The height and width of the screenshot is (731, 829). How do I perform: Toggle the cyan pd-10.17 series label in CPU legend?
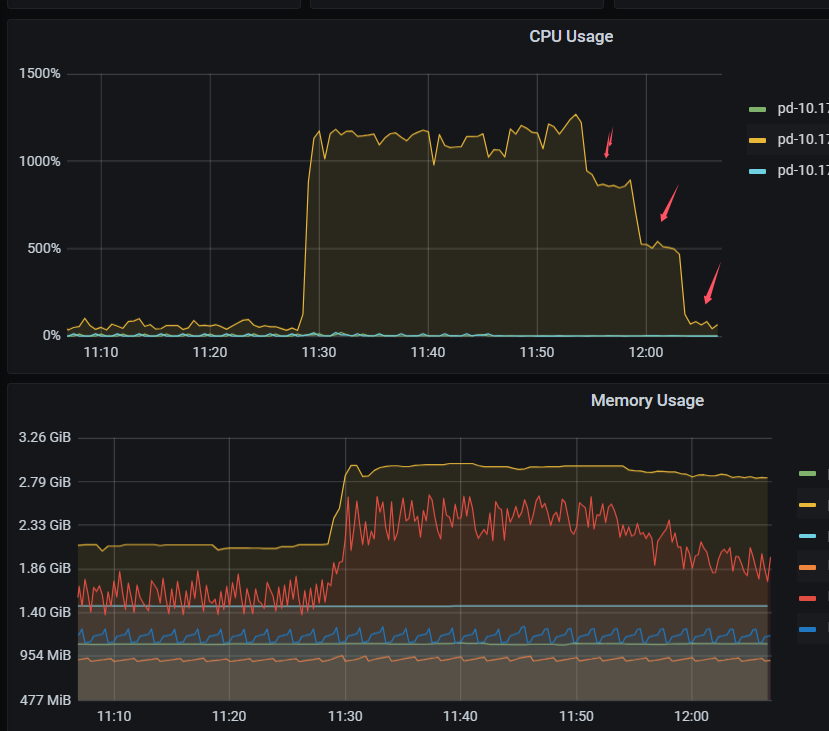coord(803,170)
